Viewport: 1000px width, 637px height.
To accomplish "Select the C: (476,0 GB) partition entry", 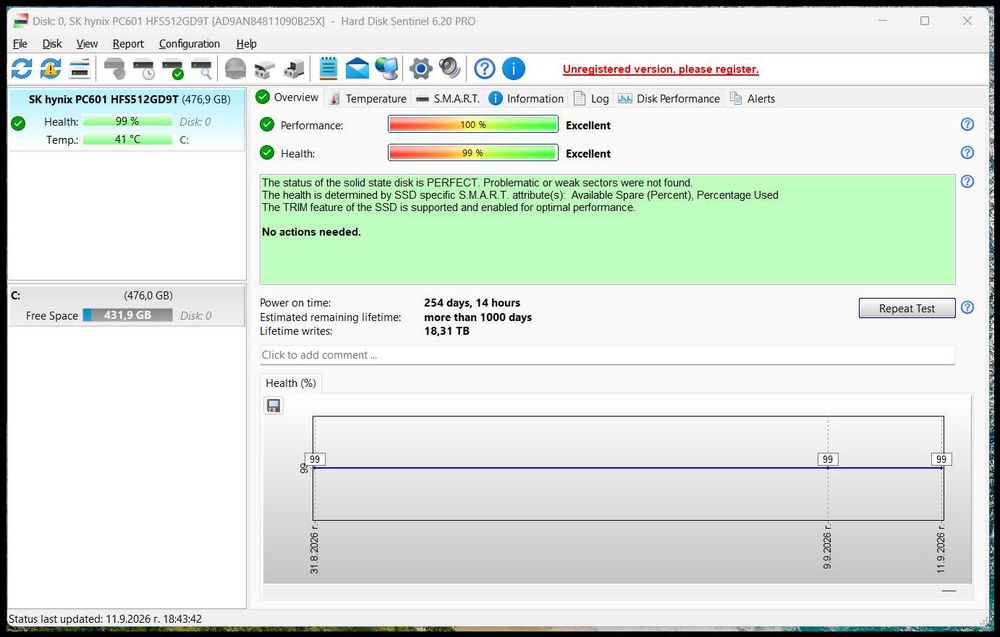I will pyautogui.click(x=126, y=305).
